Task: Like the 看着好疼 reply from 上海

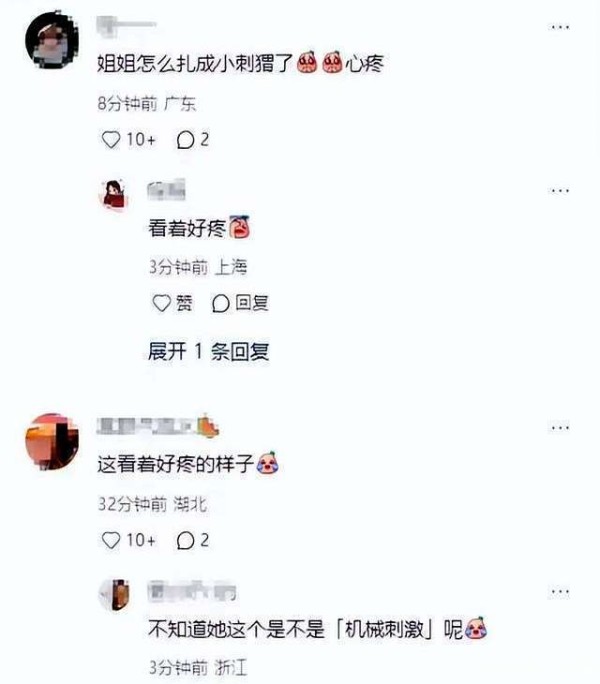Action: click(x=161, y=303)
